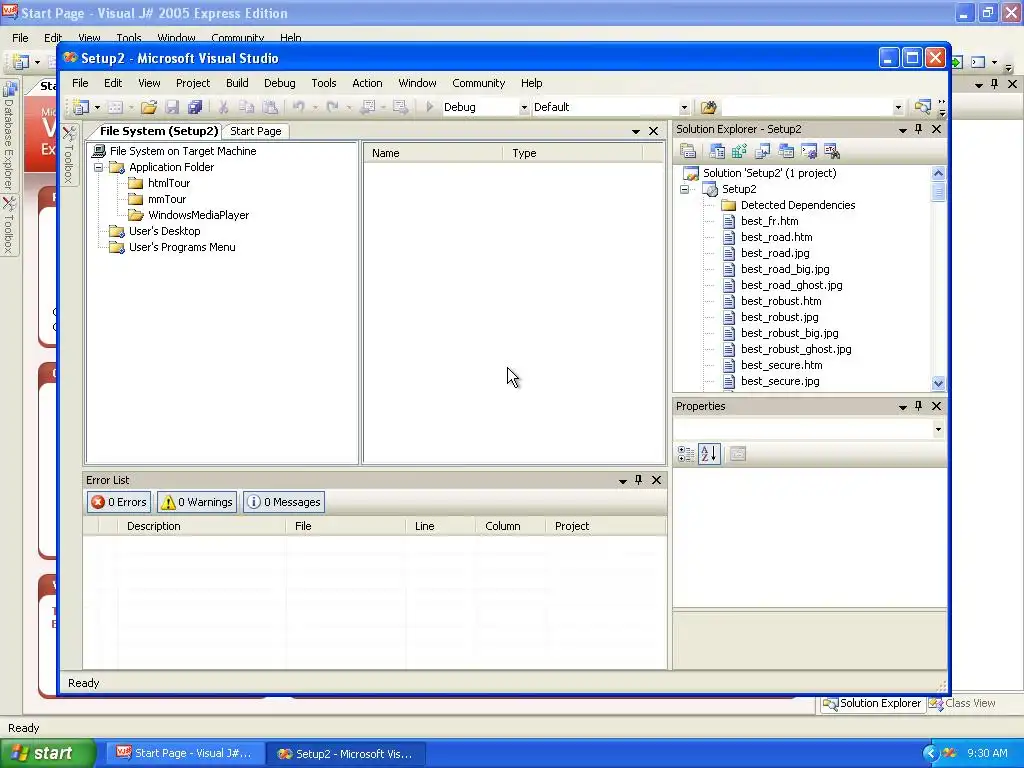Image resolution: width=1024 pixels, height=768 pixels.
Task: Open Launch Conditions Editor icon in Solution Explorer
Action: (x=831, y=152)
